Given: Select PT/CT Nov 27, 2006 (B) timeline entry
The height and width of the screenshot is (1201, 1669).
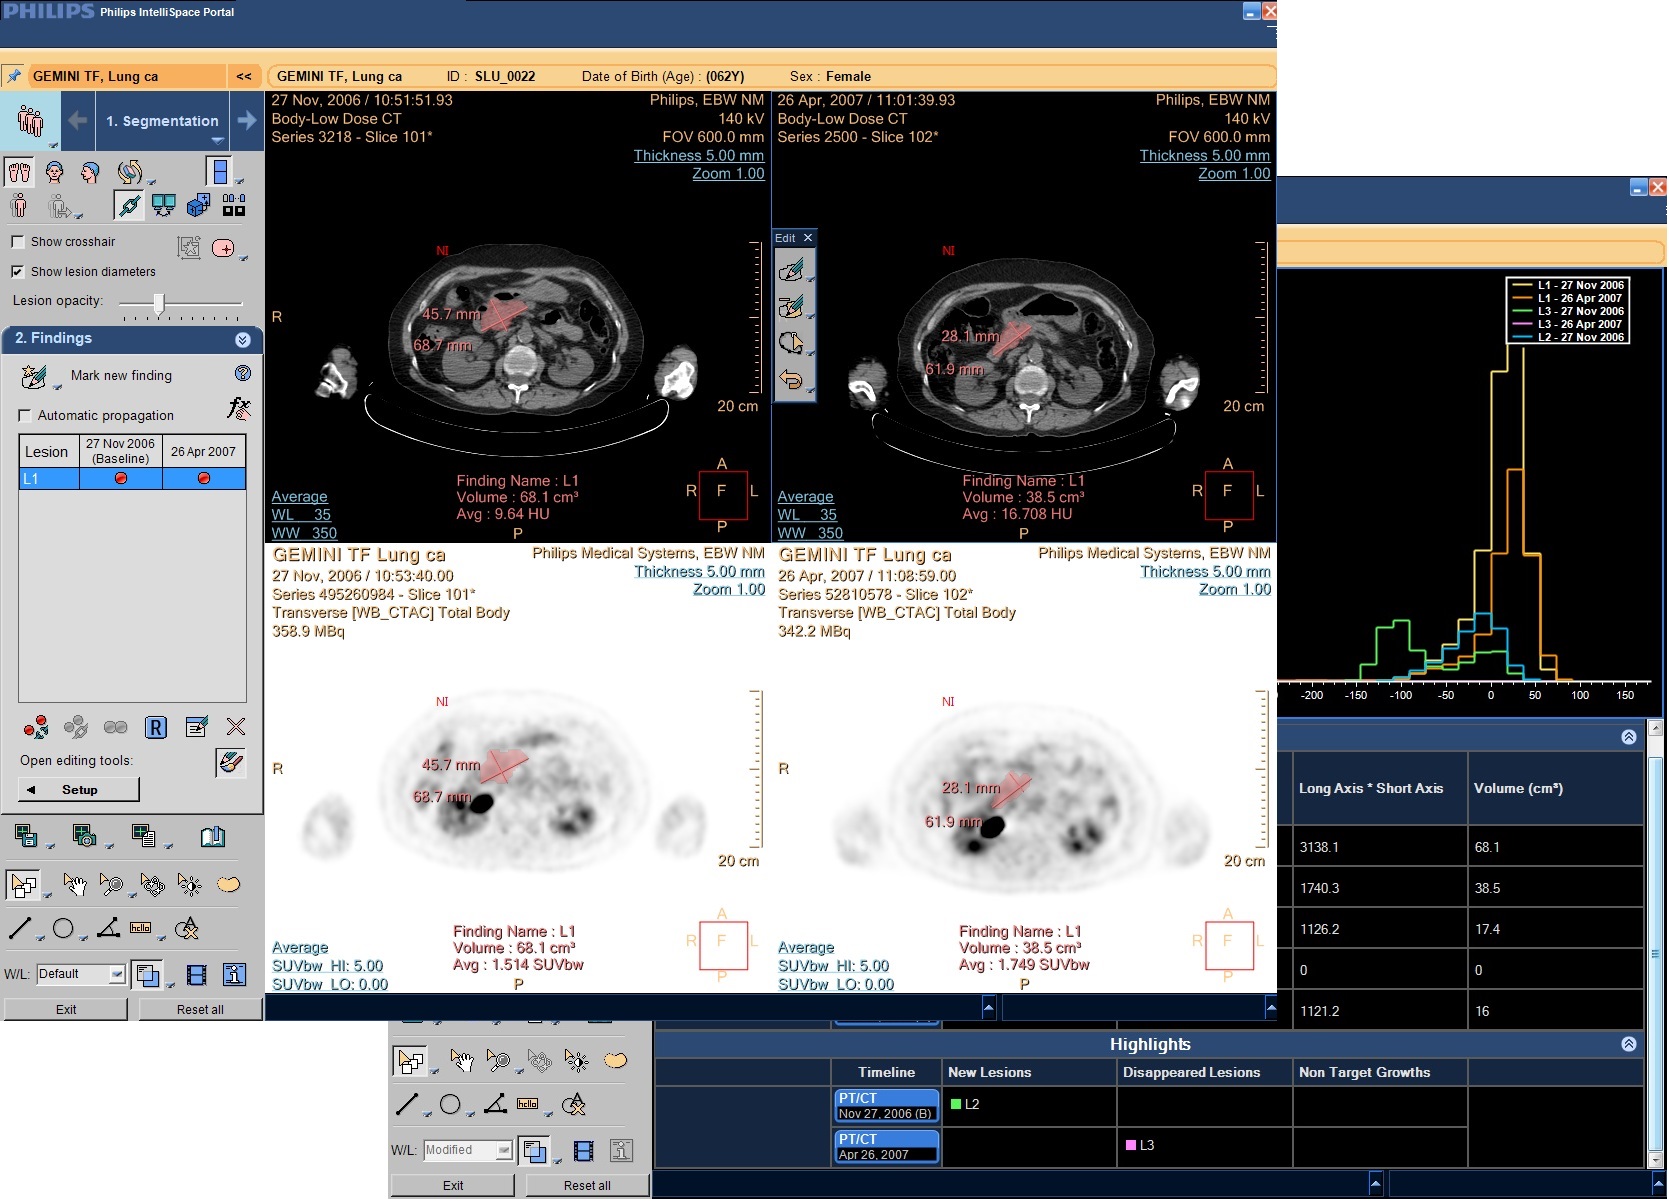Looking at the screenshot, I should coord(886,1106).
